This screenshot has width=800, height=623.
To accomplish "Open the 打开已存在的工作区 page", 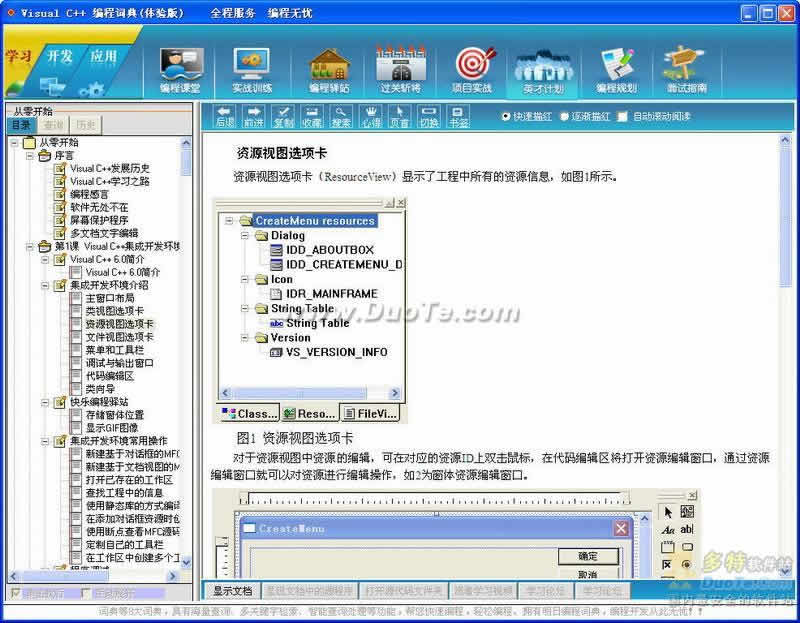I will pos(129,480).
